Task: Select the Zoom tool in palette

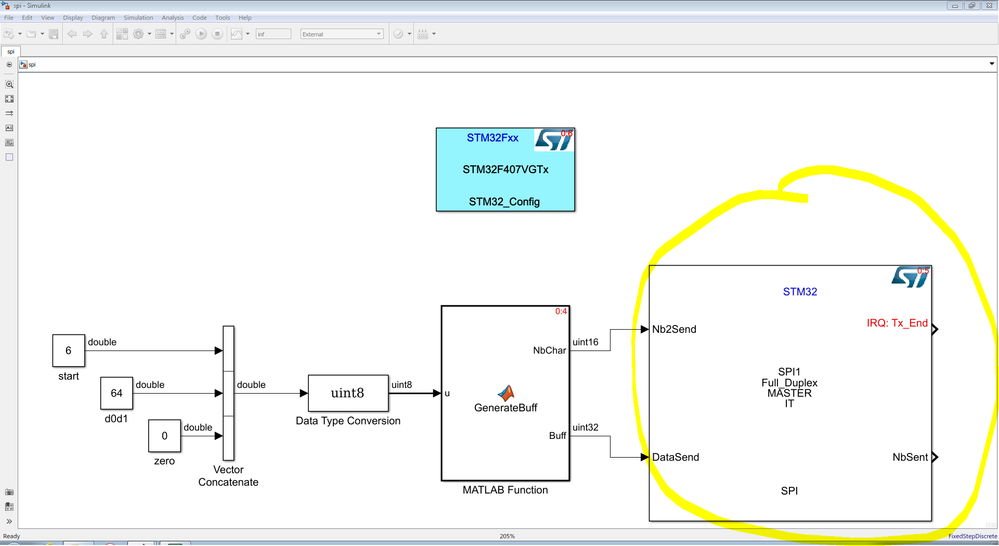Action: (9, 84)
